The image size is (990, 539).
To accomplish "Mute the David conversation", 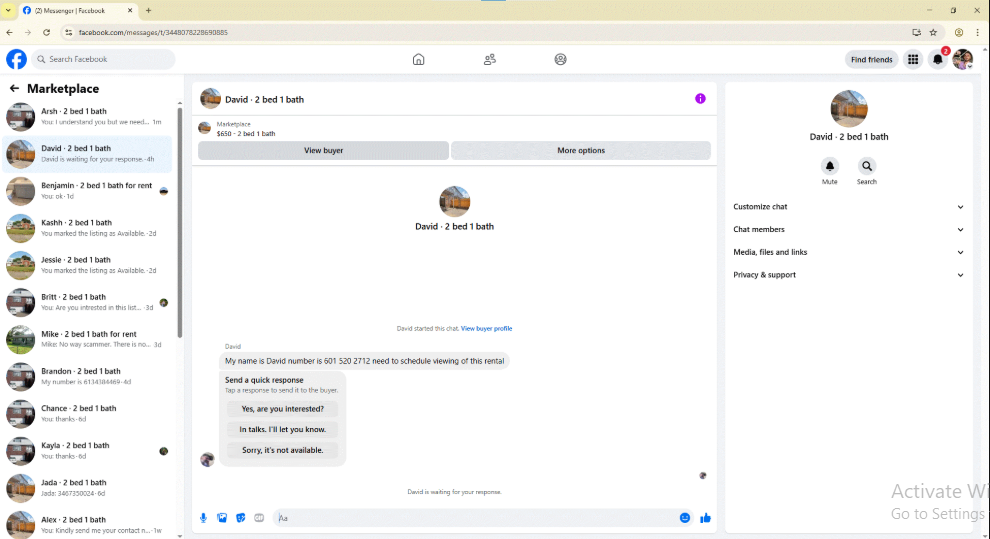I will pos(829,166).
